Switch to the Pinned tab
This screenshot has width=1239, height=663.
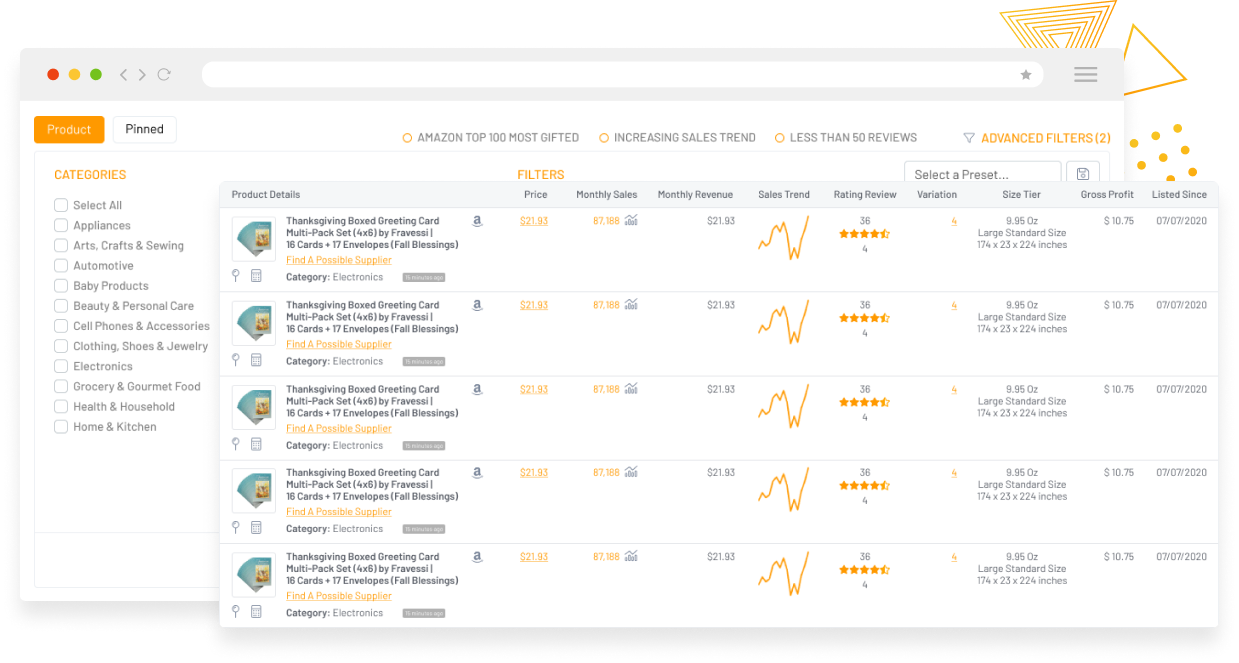pyautogui.click(x=144, y=129)
